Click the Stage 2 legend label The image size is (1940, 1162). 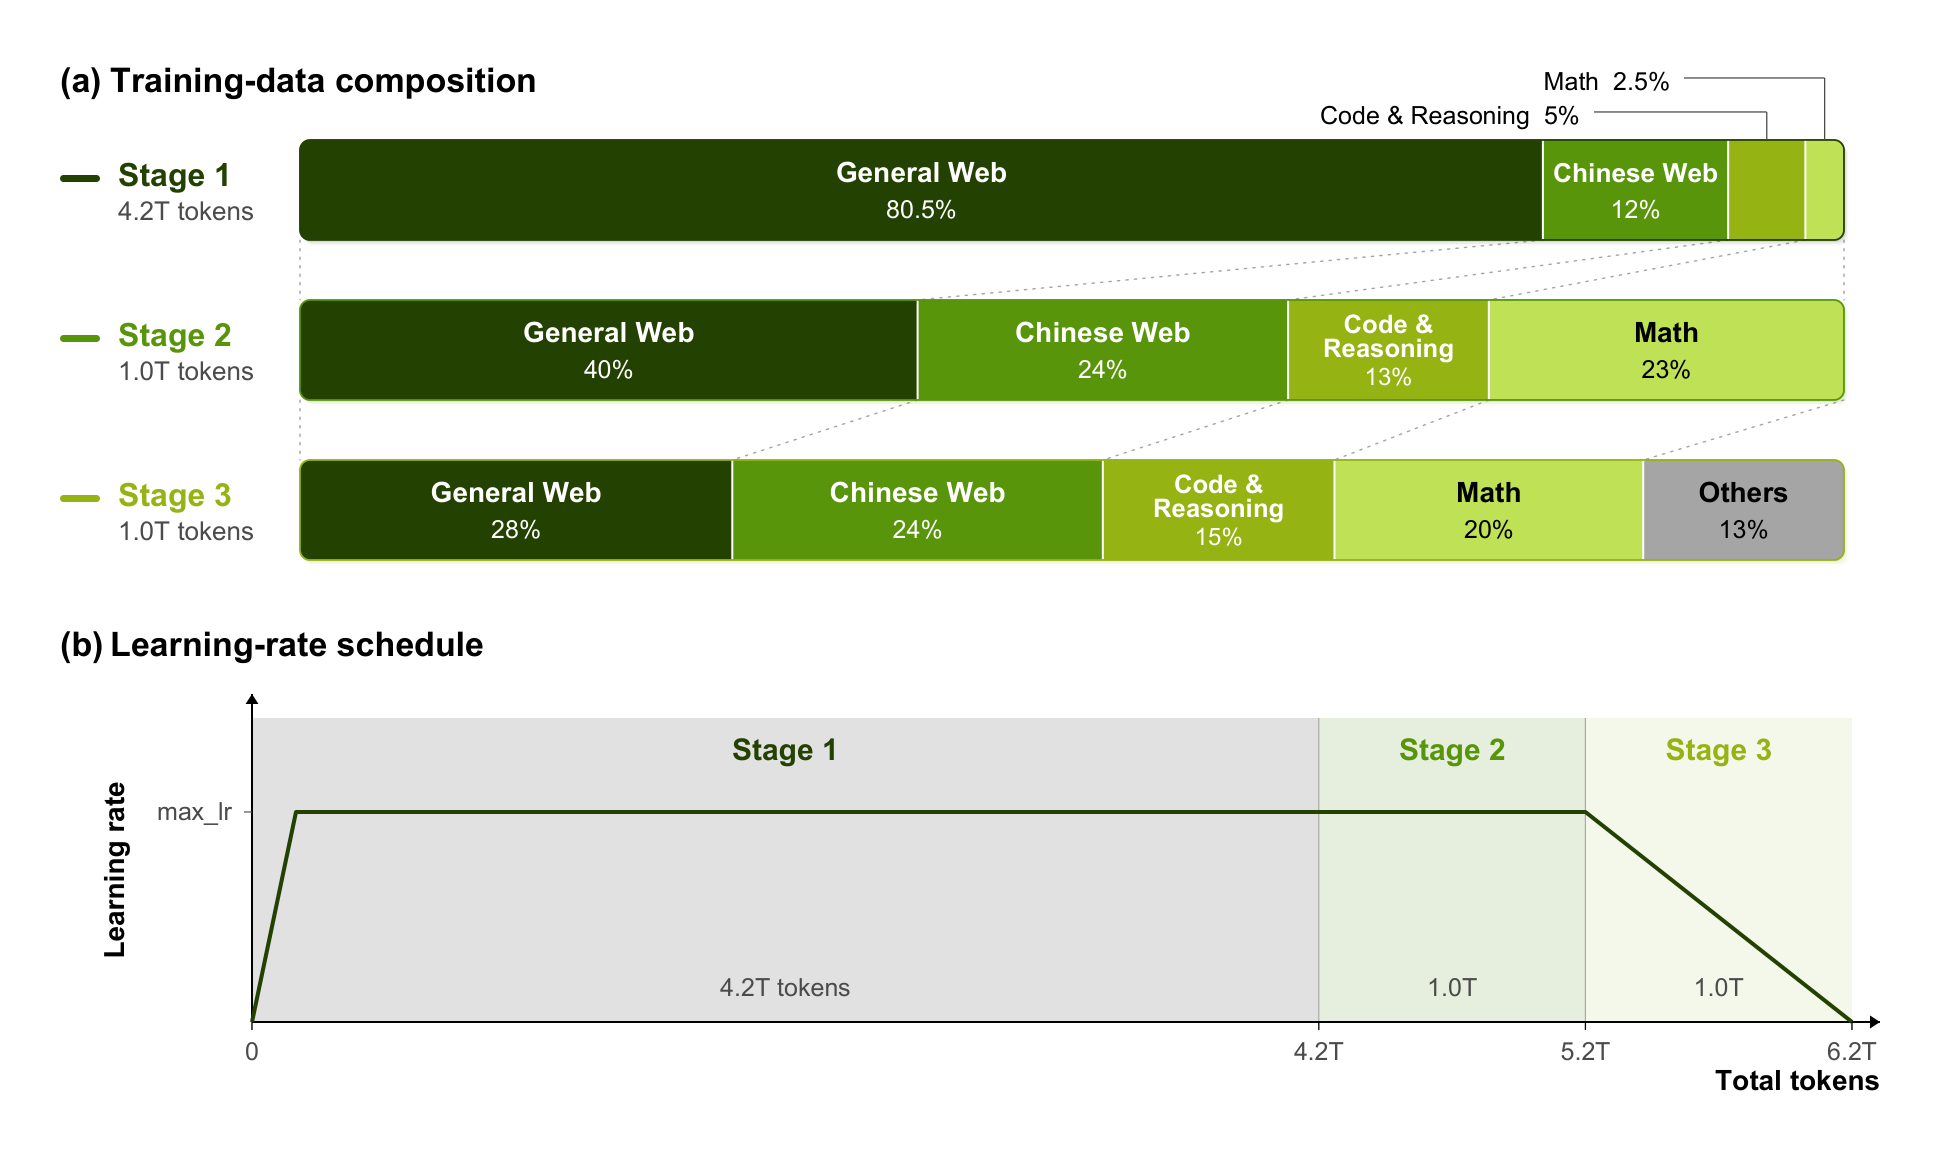174,335
